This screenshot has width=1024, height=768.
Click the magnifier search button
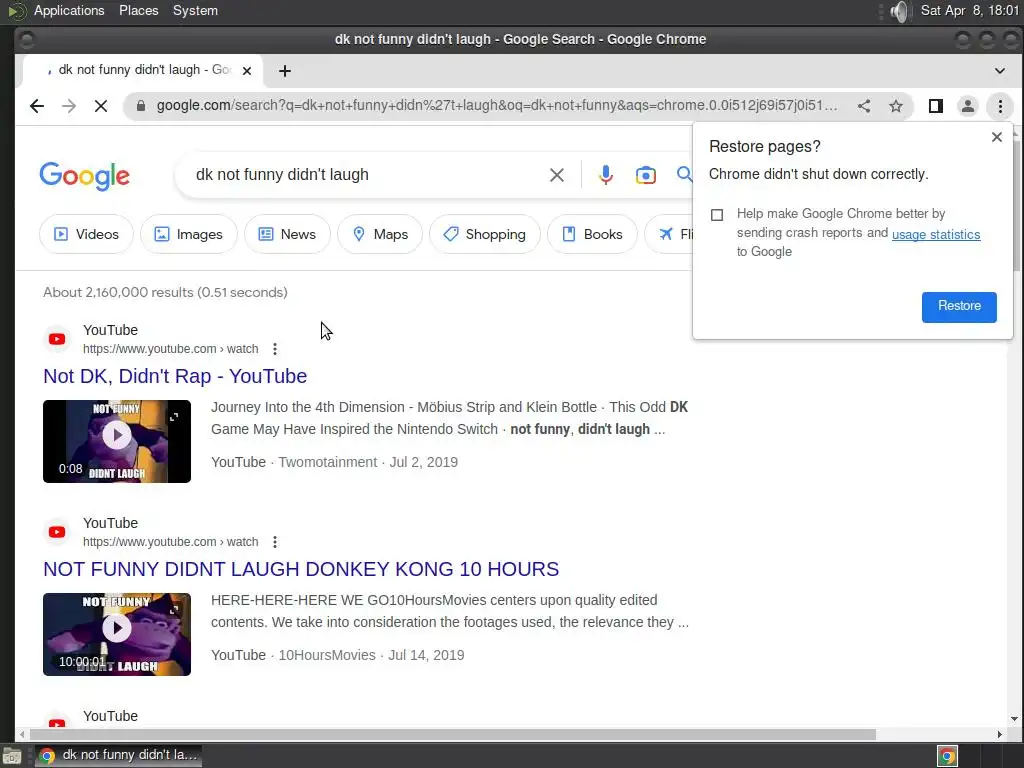(x=684, y=174)
